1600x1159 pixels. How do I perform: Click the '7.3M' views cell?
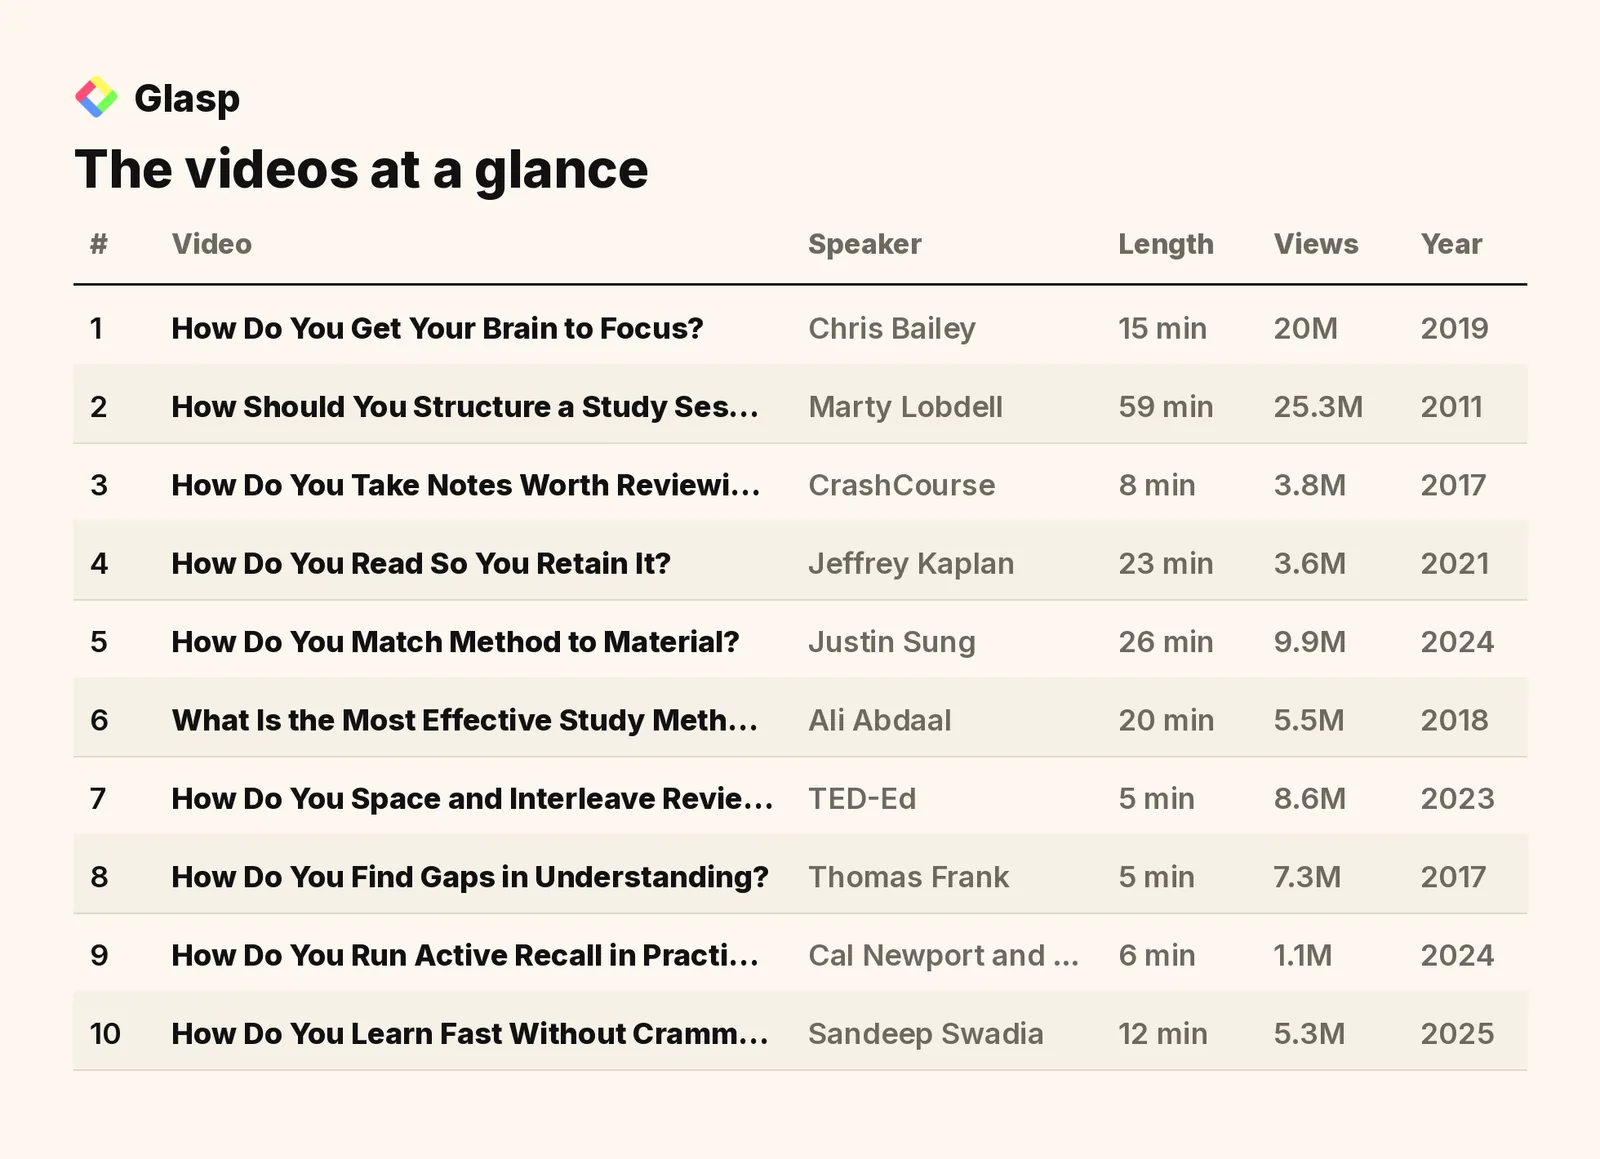tap(1307, 877)
